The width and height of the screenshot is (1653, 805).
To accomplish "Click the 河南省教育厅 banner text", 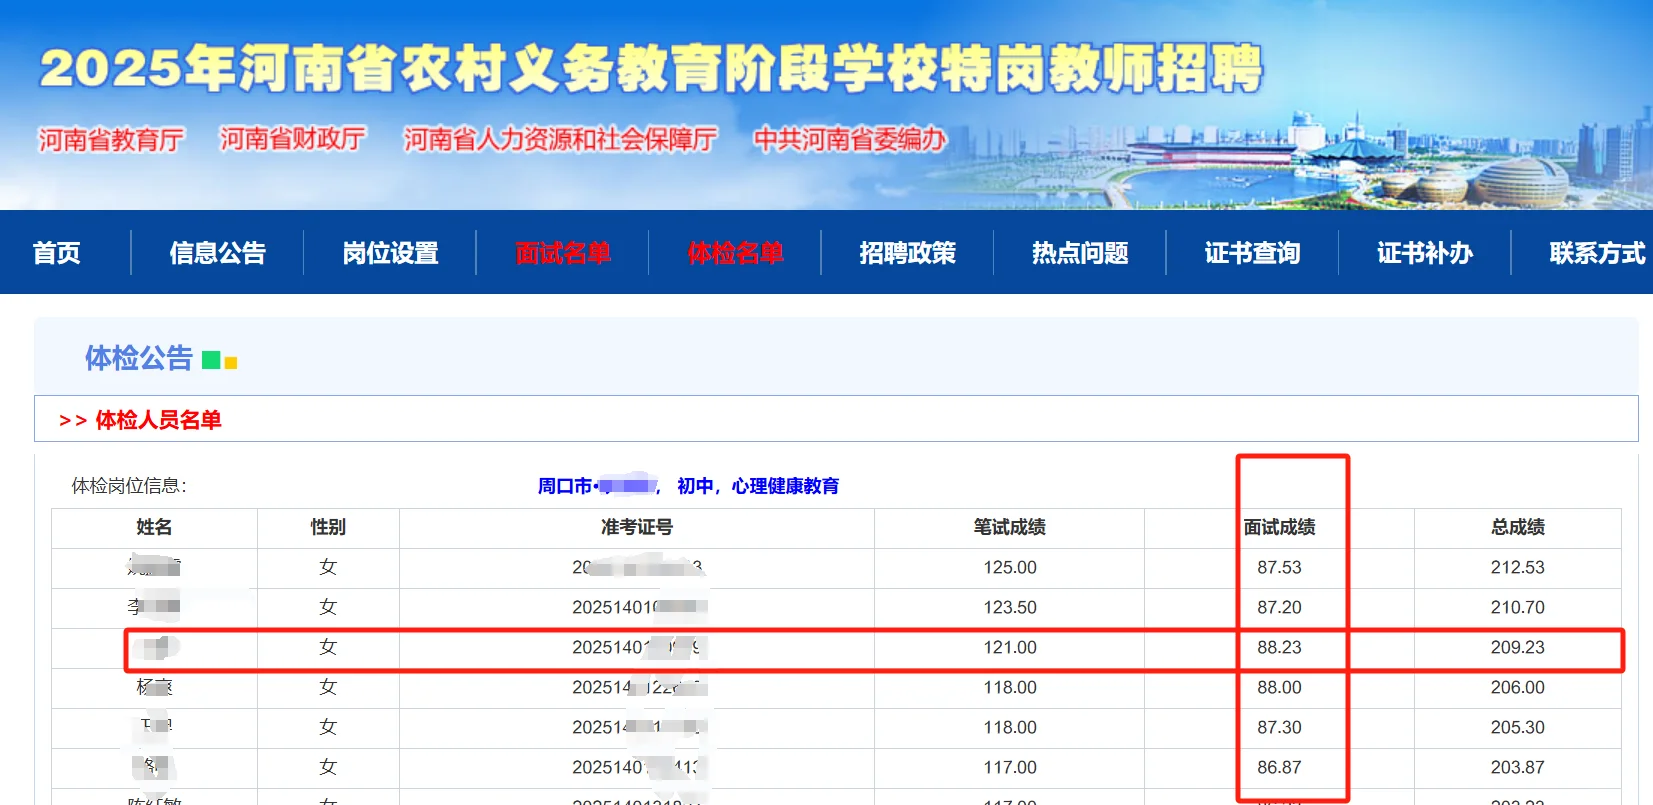I will 111,139.
